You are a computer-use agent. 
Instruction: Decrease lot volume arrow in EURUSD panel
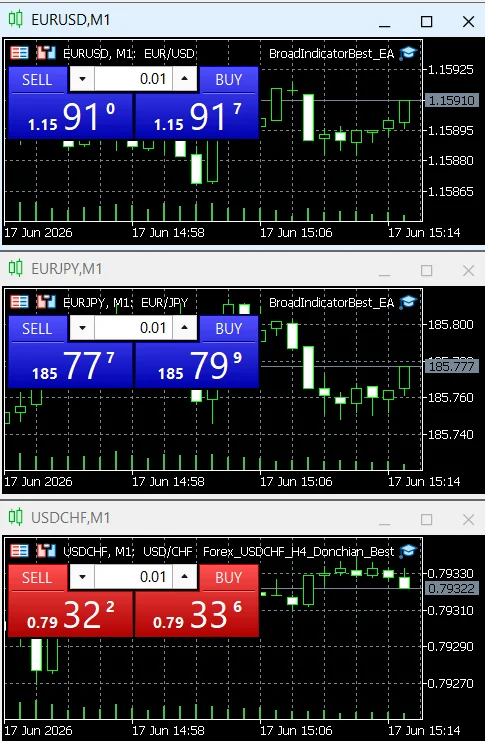point(82,79)
